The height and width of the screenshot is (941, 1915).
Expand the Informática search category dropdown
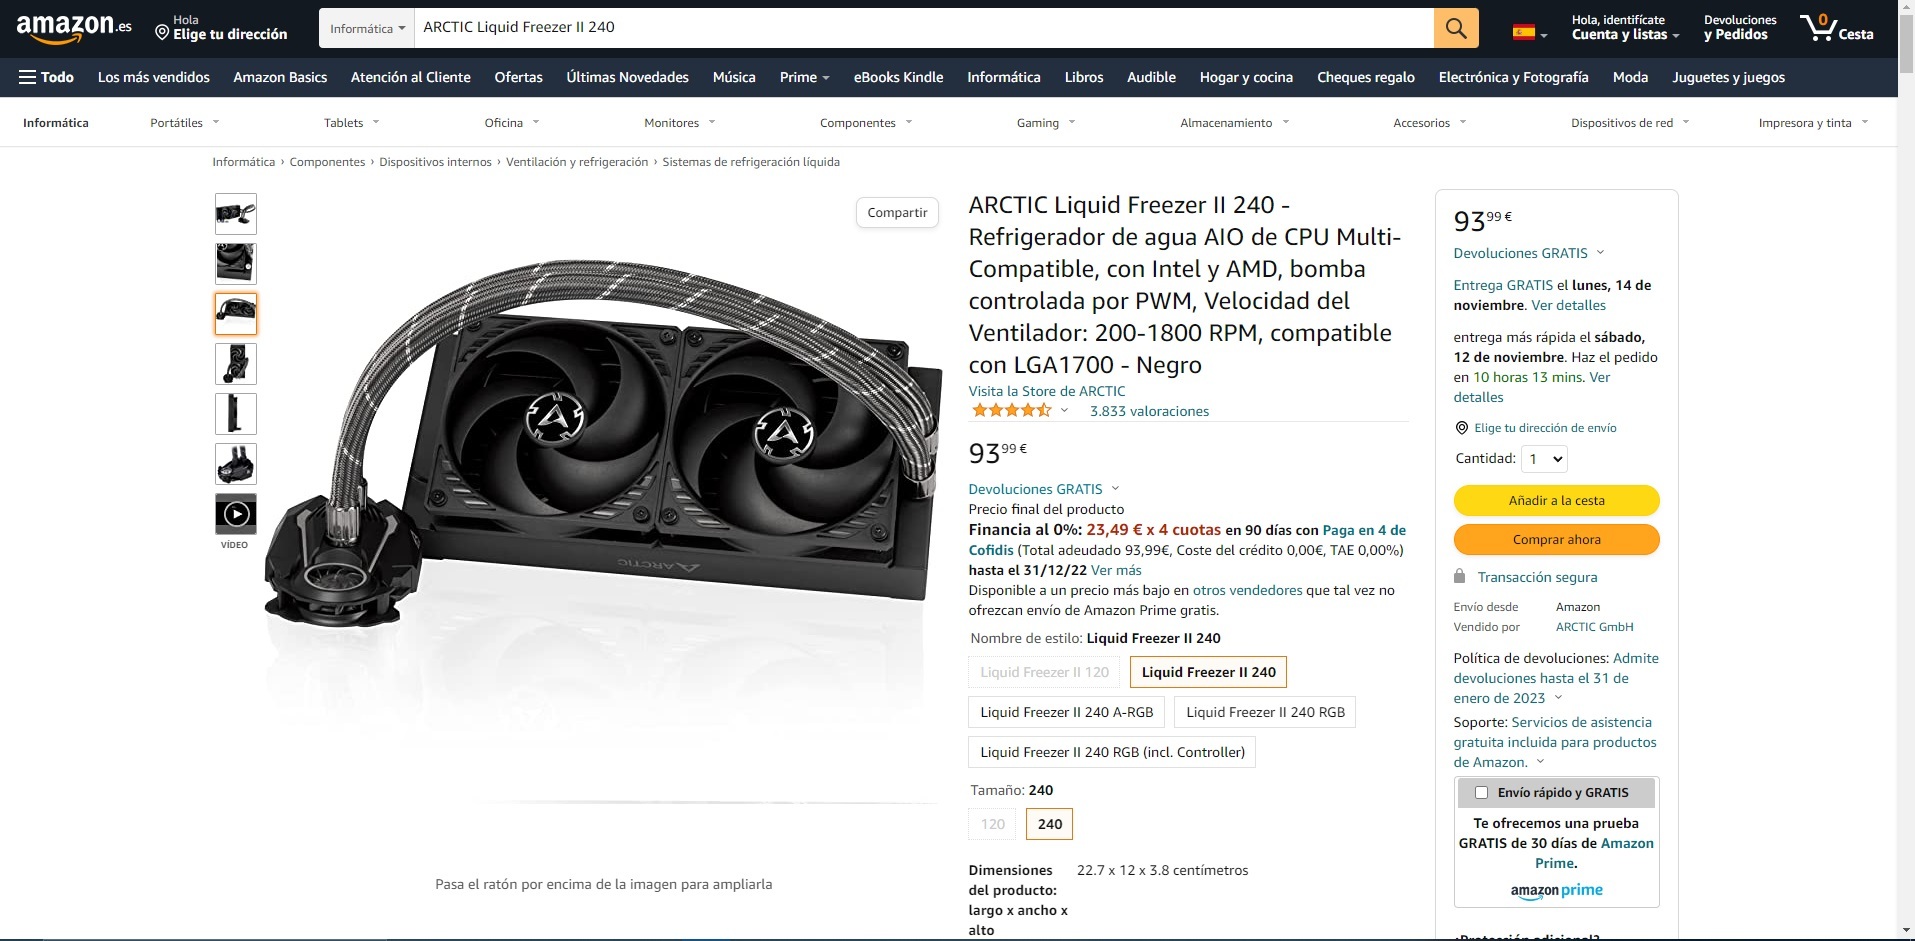click(367, 28)
